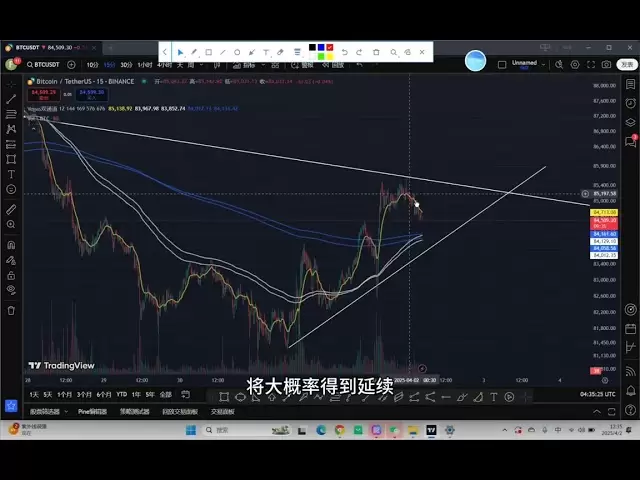
Task: Open the line thickness option in annotation toolbar
Action: tap(297, 52)
